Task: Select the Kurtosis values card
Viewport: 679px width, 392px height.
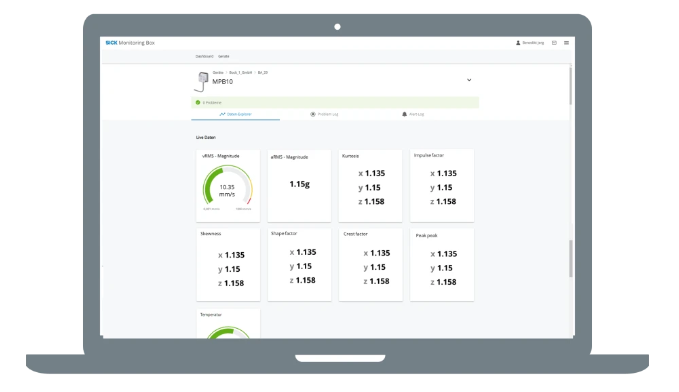Action: 370,186
